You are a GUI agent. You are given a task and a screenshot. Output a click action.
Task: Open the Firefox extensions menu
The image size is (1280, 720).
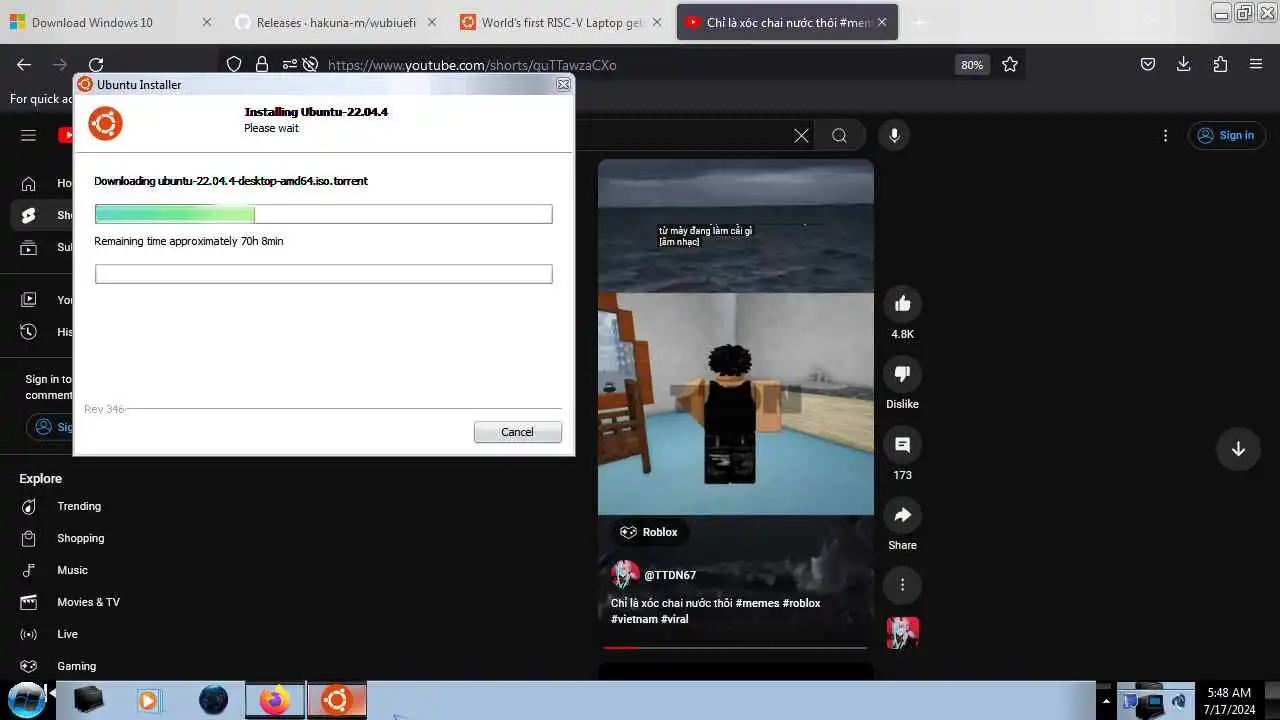[1220, 64]
